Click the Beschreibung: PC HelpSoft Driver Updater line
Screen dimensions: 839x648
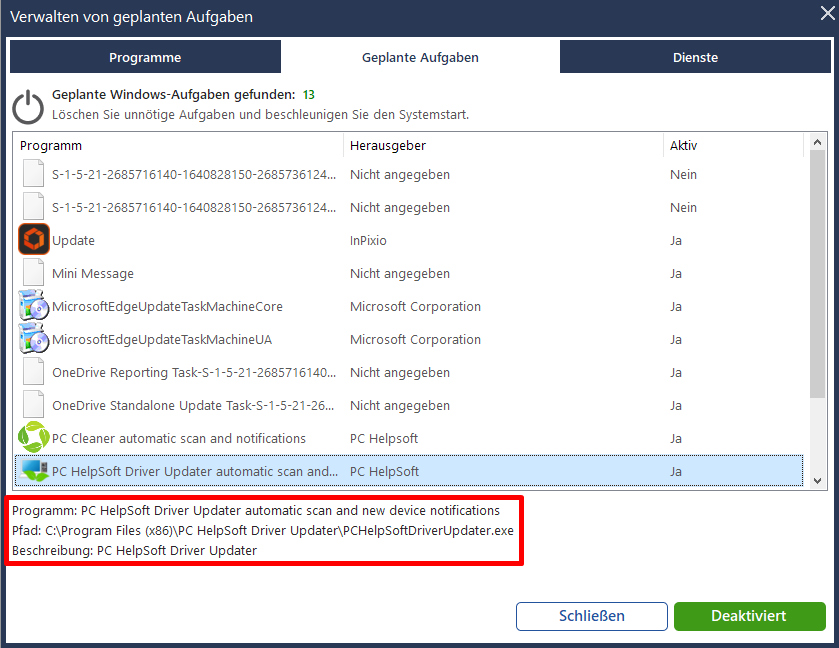134,550
